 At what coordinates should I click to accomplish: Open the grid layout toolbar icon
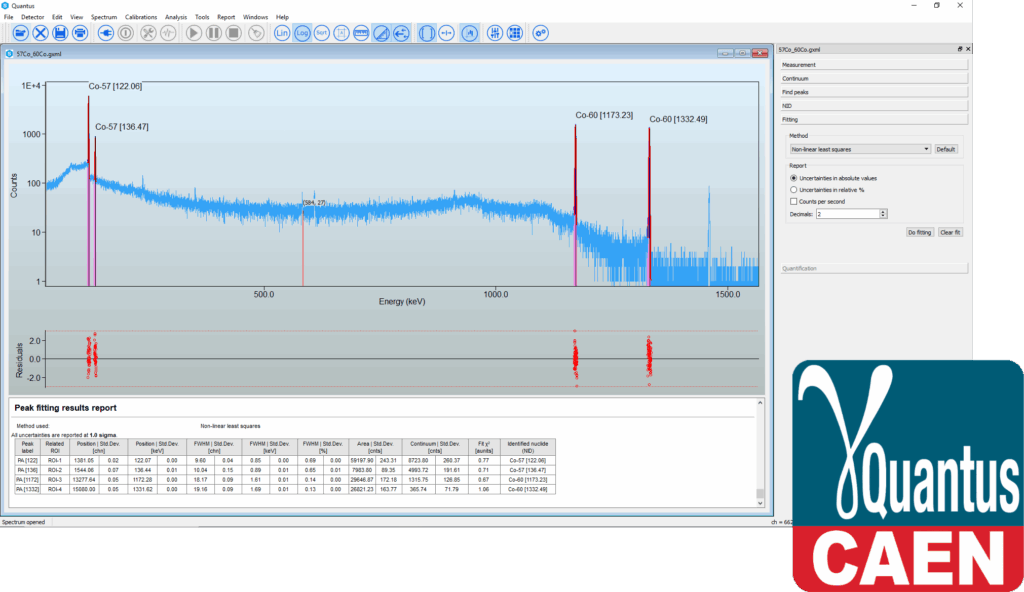tap(515, 33)
